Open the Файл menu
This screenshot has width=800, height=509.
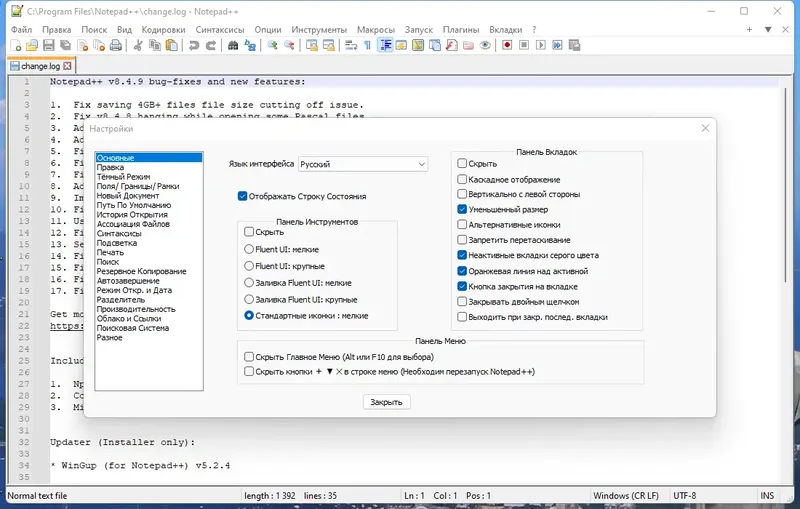[21, 30]
